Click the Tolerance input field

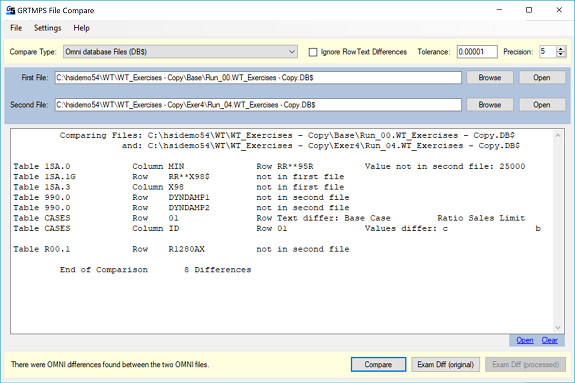click(x=477, y=52)
